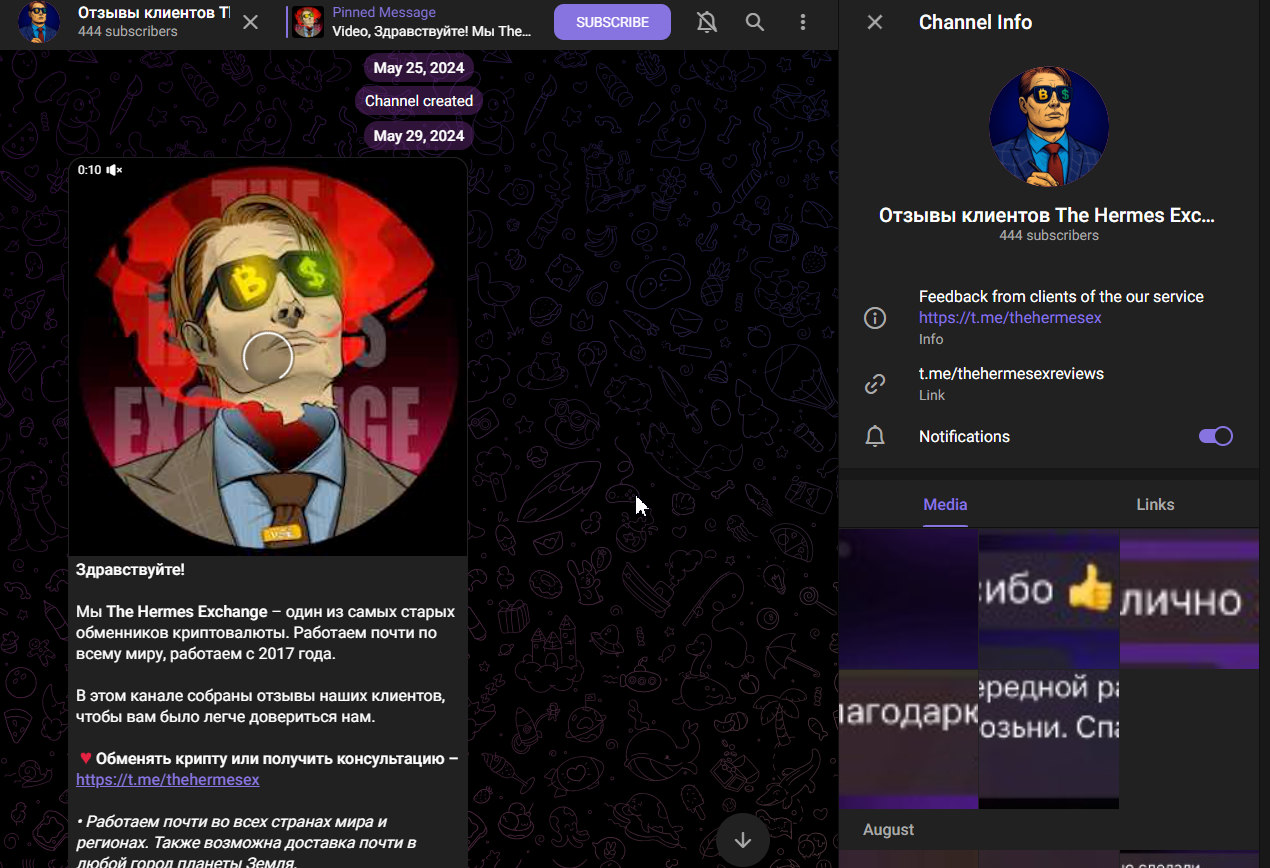Toggle the Notifications switch
This screenshot has height=868, width=1270.
point(1216,436)
